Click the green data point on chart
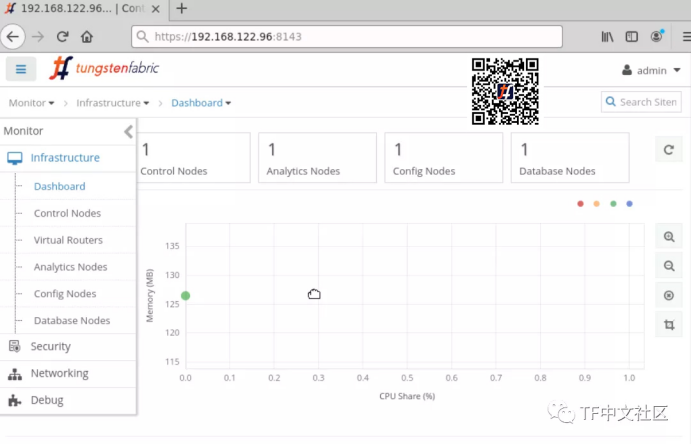Viewport: 692px width, 444px height. 185,296
